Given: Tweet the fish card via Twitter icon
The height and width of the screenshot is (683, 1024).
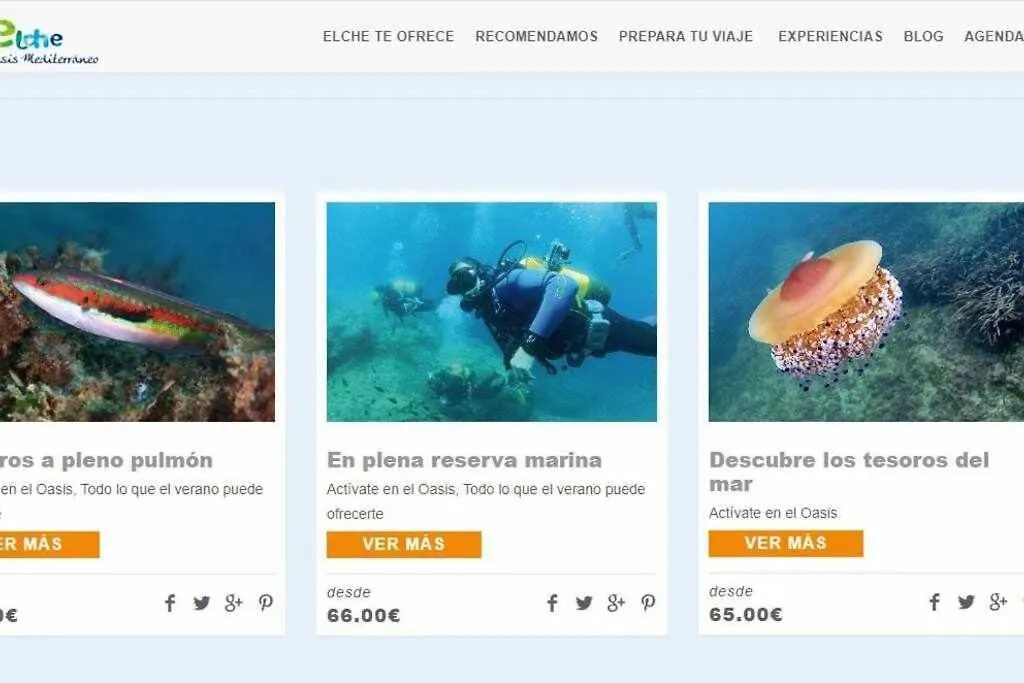Looking at the screenshot, I should (202, 603).
